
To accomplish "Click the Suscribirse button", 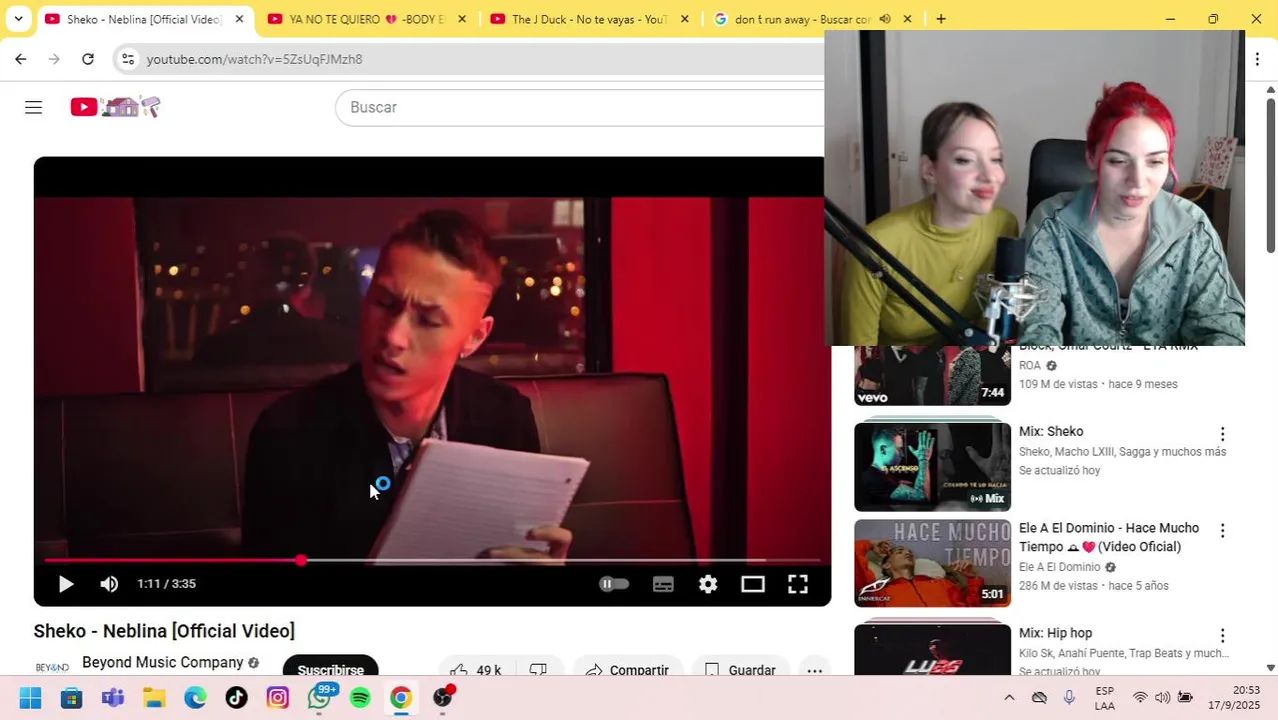I will (330, 668).
